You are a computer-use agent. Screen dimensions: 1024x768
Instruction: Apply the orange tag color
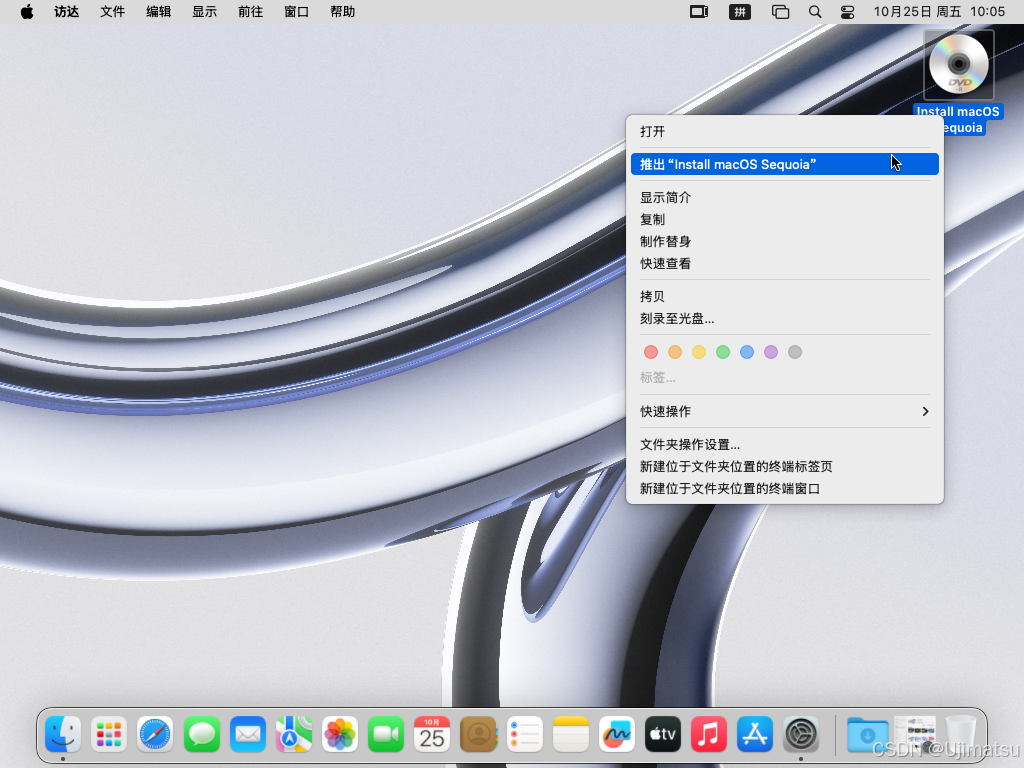(675, 352)
